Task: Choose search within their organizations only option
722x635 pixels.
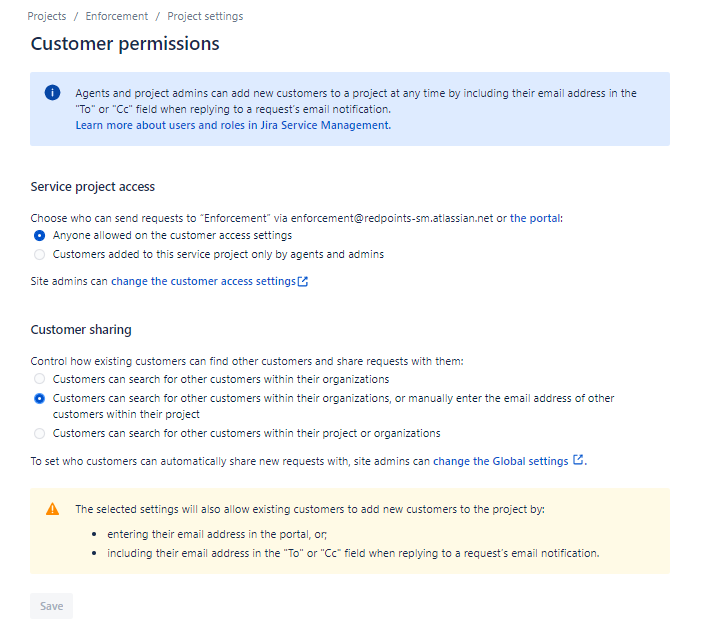Action: [x=40, y=379]
